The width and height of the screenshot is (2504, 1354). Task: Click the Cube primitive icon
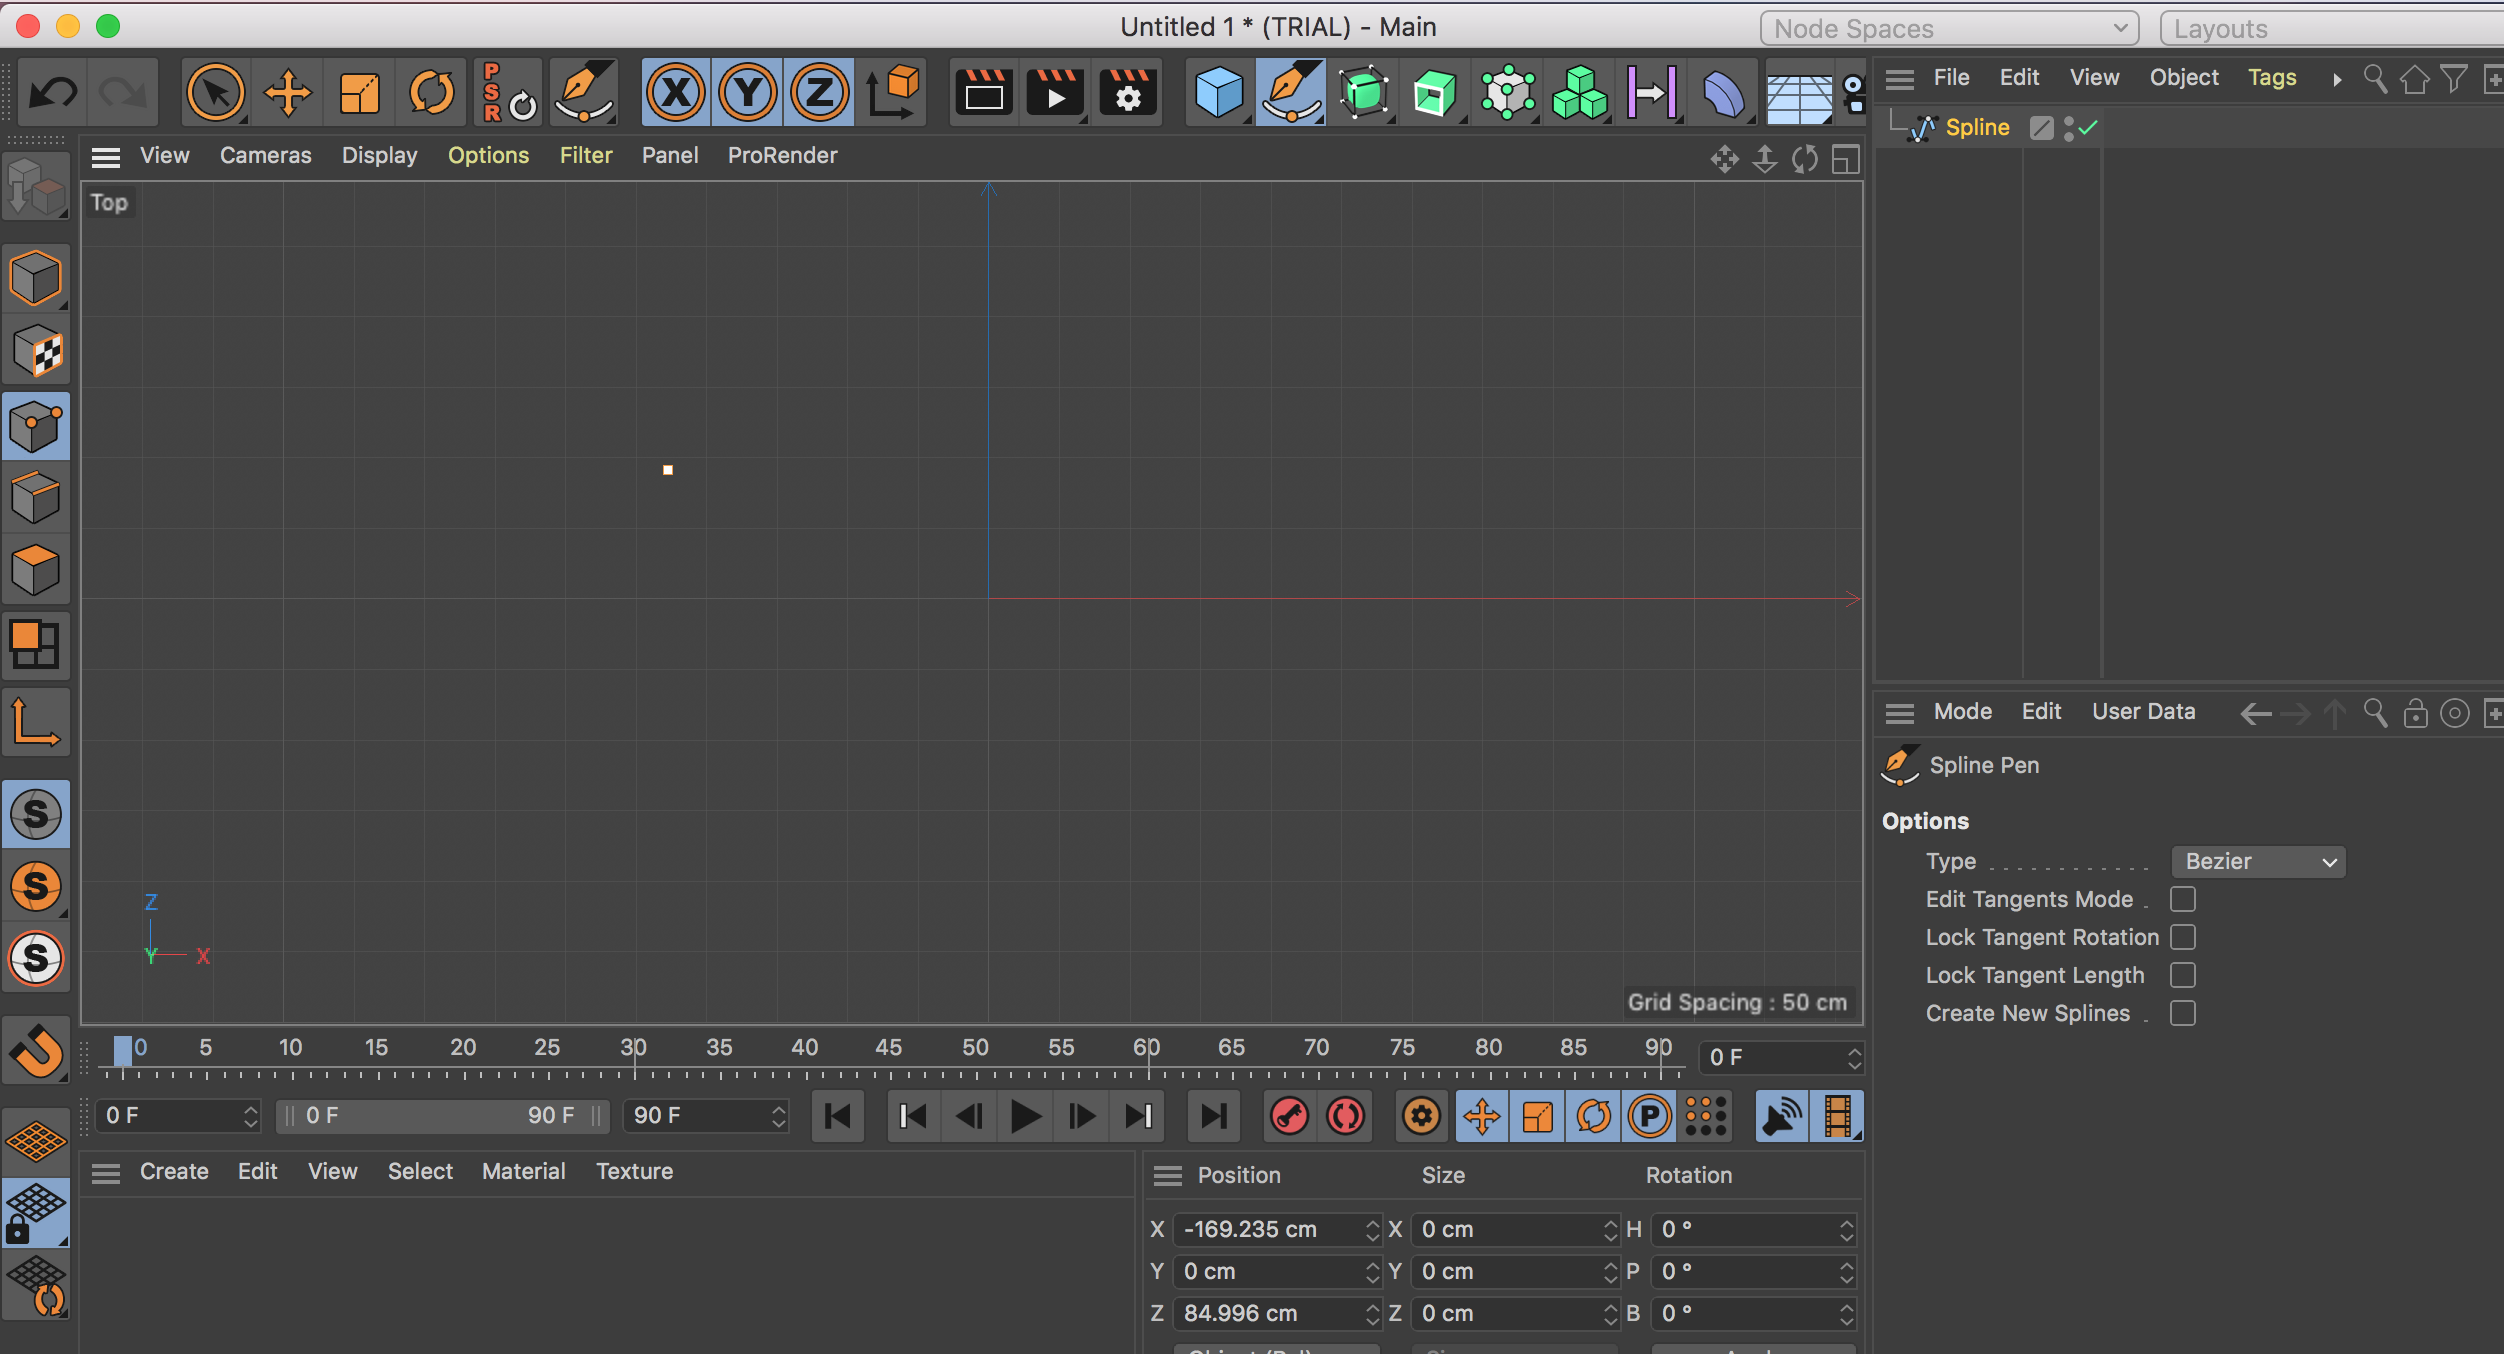[1218, 93]
